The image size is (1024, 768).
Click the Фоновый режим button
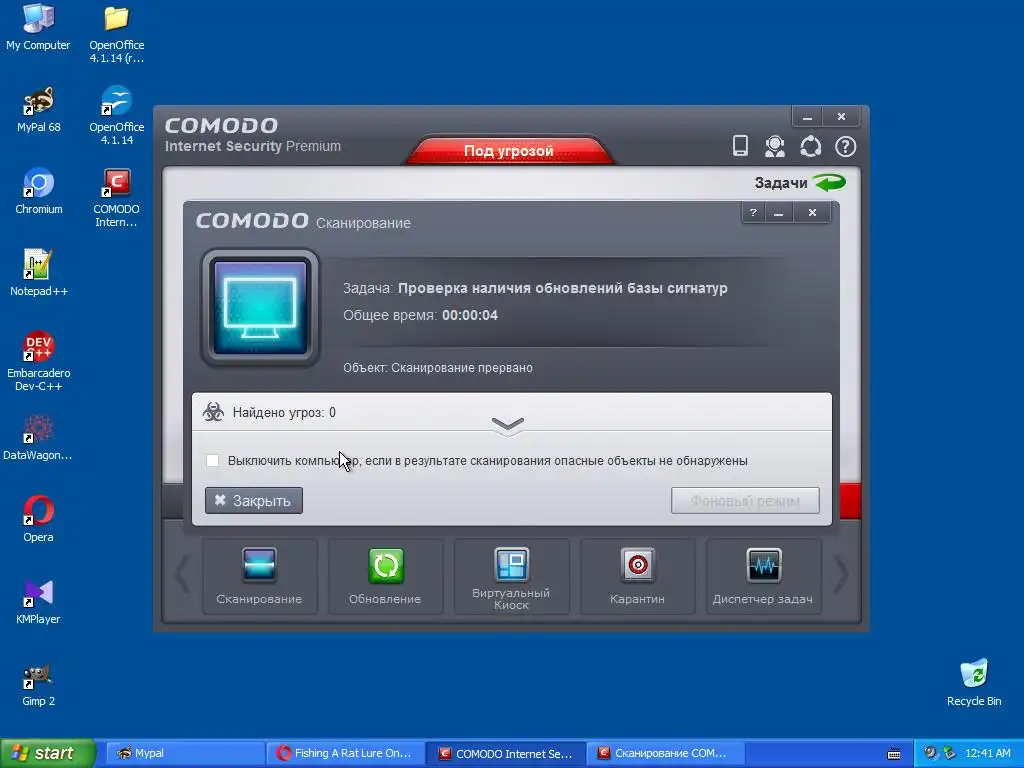pos(745,500)
